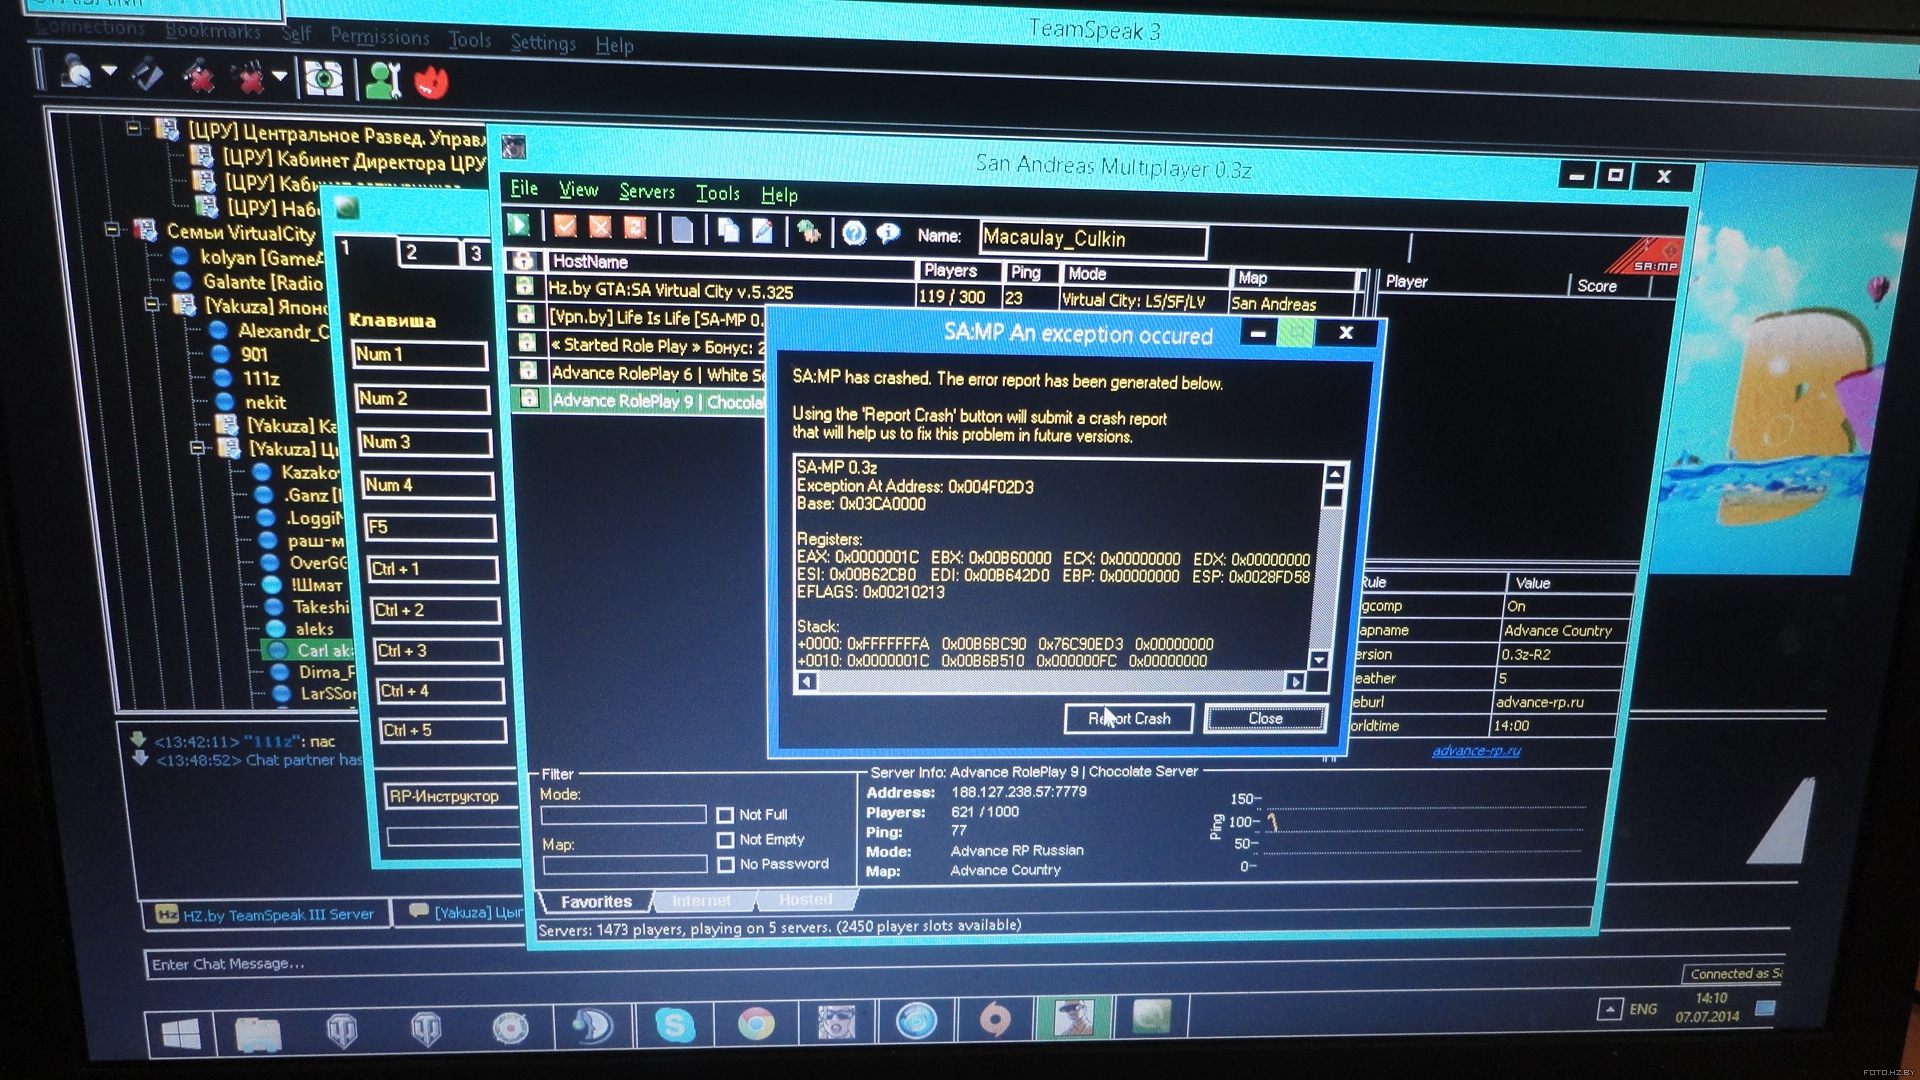
Task: Open File Explorer from the taskbar
Action: (258, 1032)
